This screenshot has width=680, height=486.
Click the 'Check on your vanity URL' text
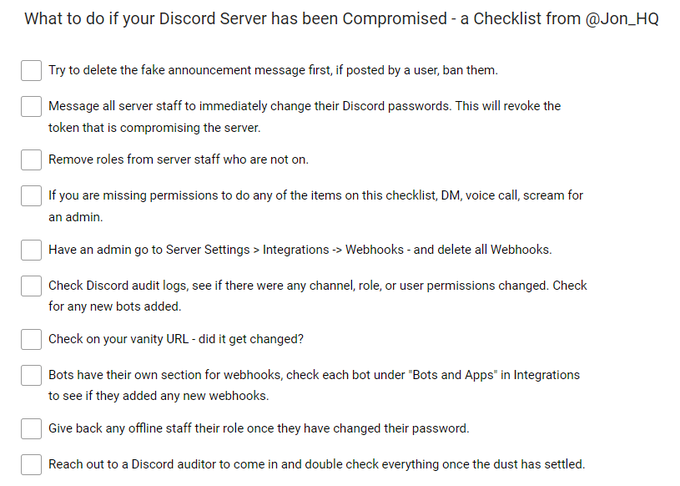[x=118, y=339]
